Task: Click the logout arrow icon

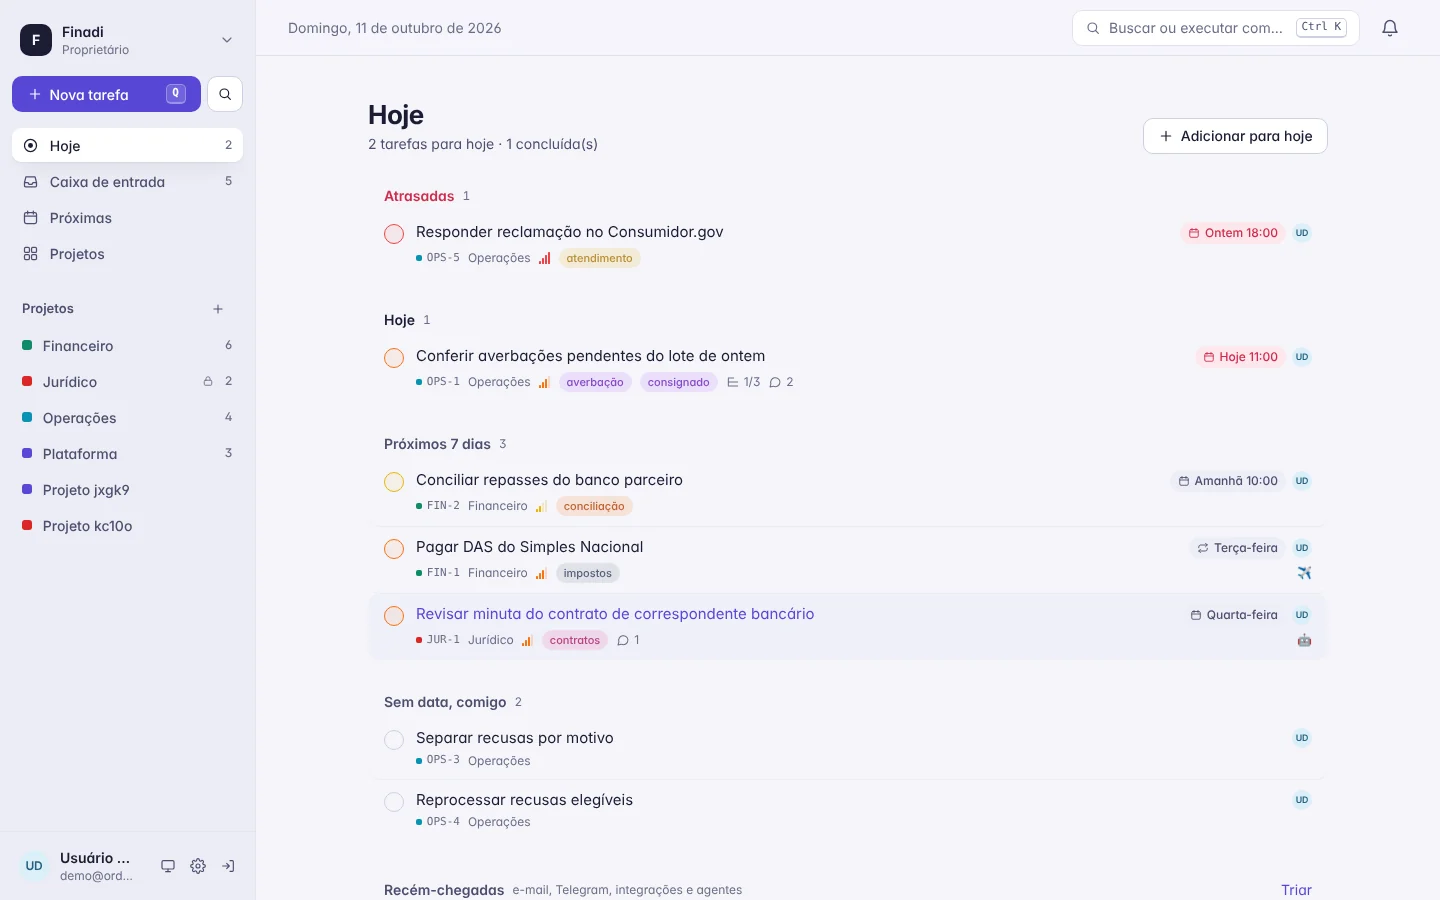Action: tap(228, 866)
